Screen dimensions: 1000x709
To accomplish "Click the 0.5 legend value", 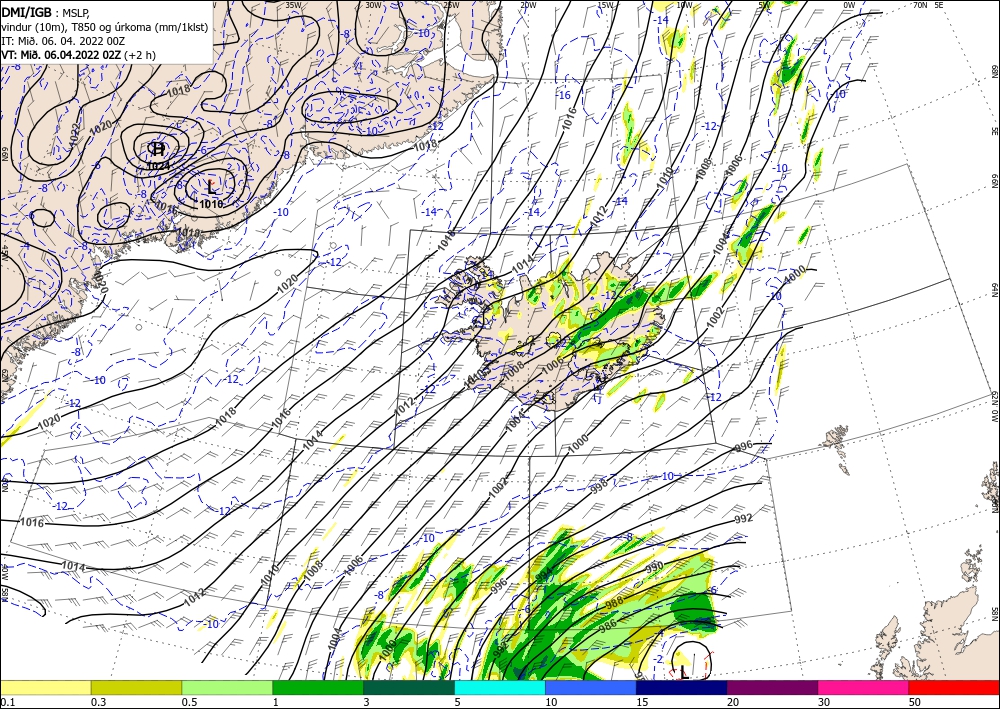I will click(188, 702).
